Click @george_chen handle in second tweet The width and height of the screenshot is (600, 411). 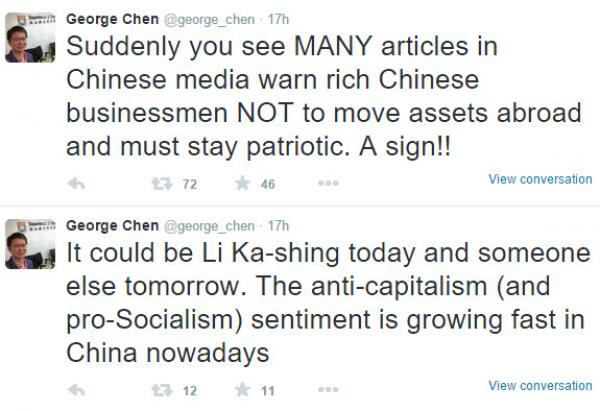click(209, 226)
